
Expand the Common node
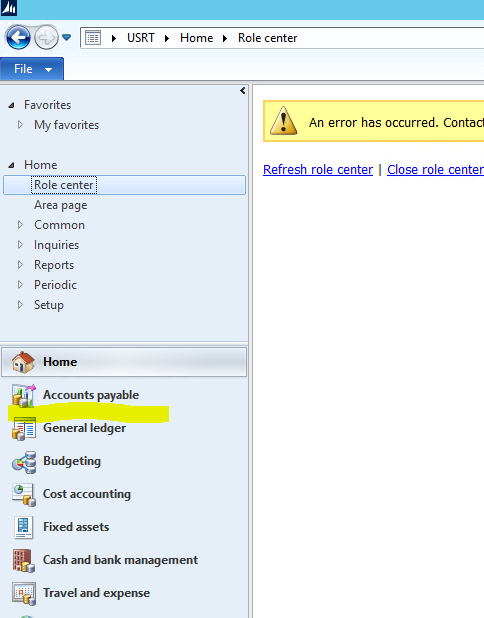click(20, 225)
